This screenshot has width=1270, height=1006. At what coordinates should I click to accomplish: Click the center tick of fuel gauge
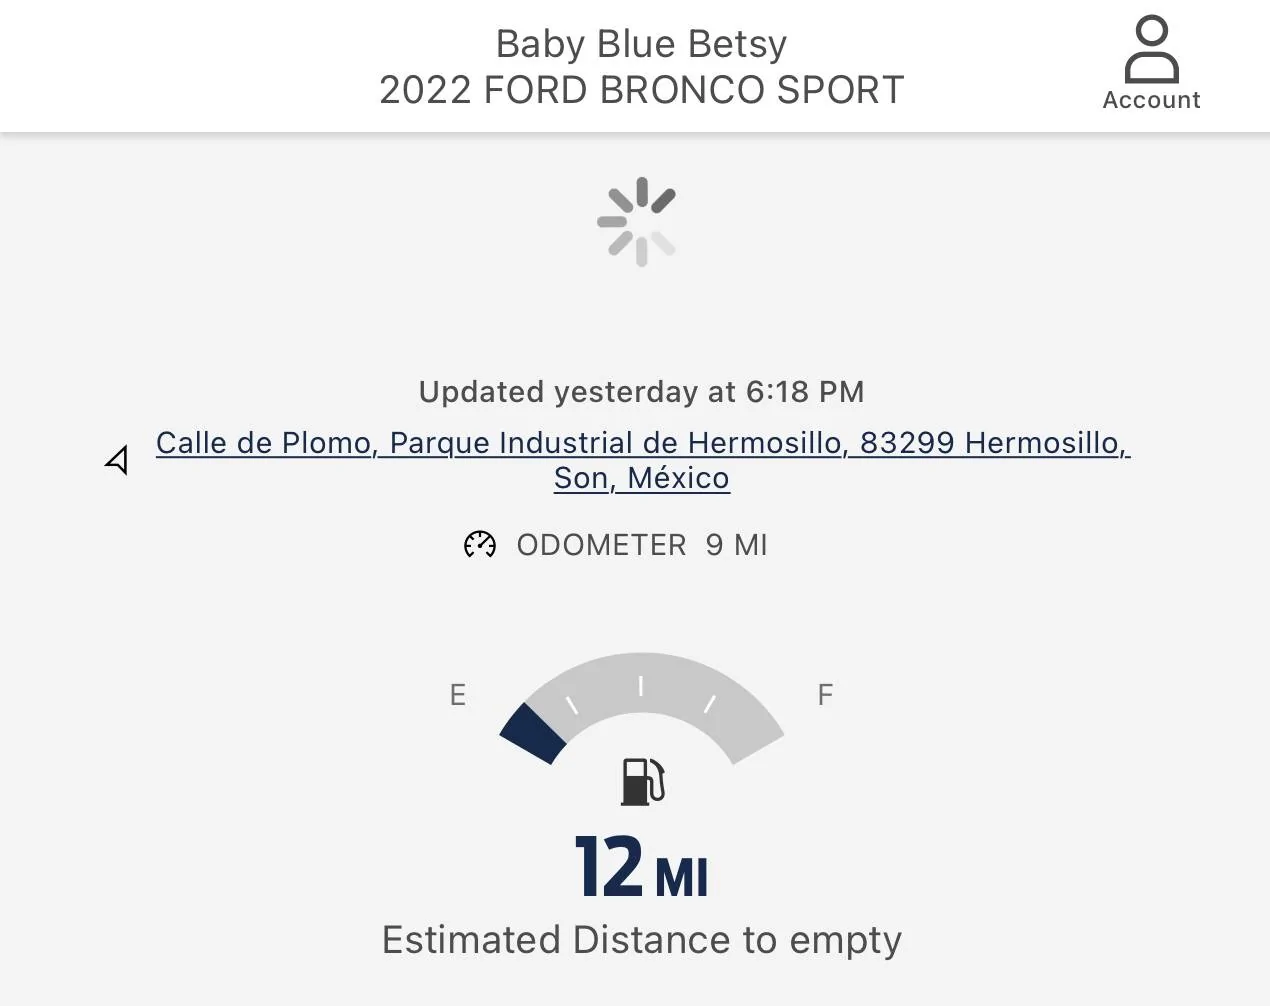pos(641,686)
